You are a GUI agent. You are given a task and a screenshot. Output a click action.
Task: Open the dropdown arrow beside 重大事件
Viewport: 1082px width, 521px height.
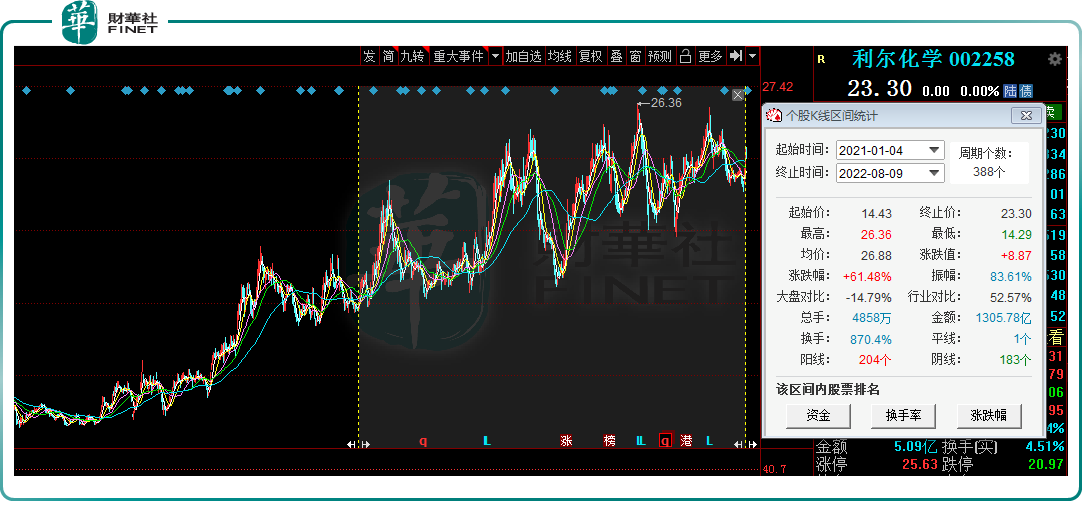[x=495, y=57]
